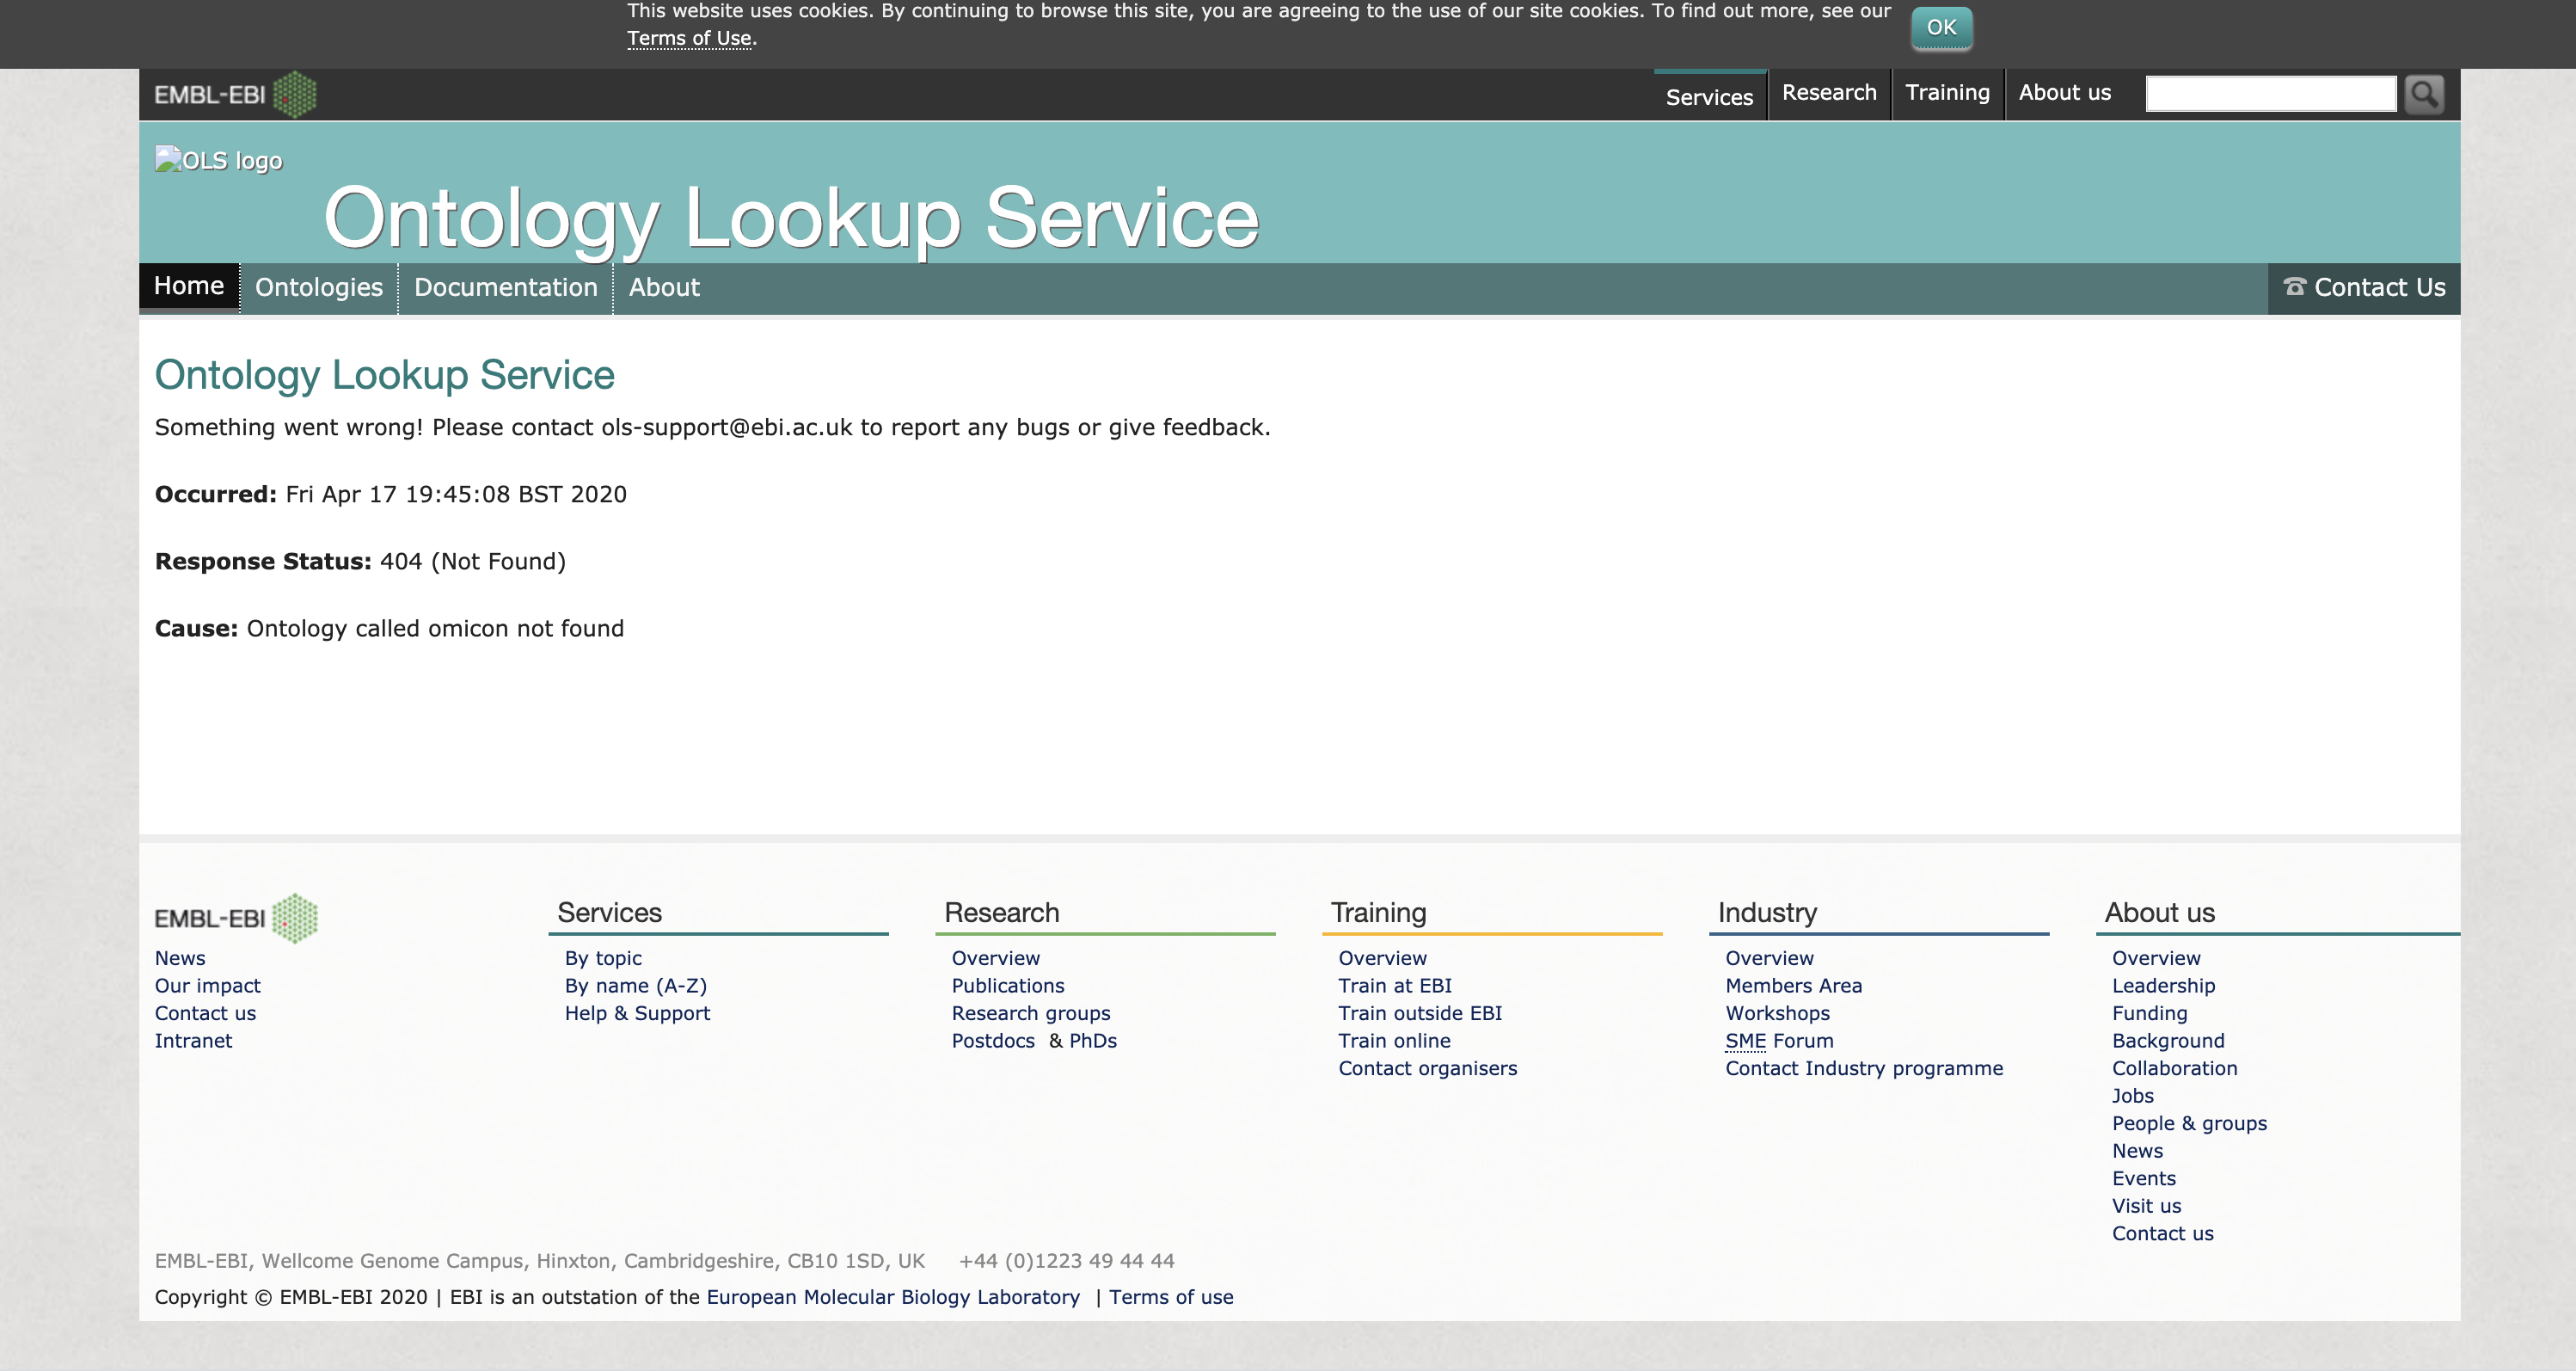This screenshot has height=1371, width=2576.
Task: Open the Train outside EBI link
Action: (1420, 1013)
